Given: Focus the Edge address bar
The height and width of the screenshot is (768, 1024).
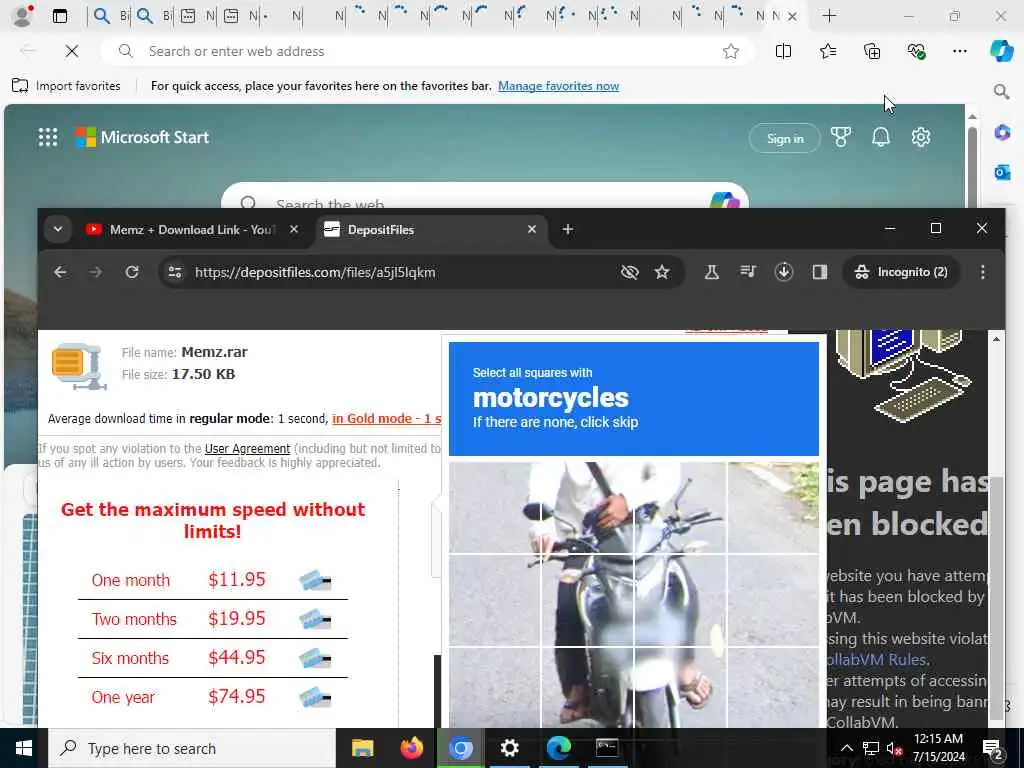Looking at the screenshot, I should 428,51.
